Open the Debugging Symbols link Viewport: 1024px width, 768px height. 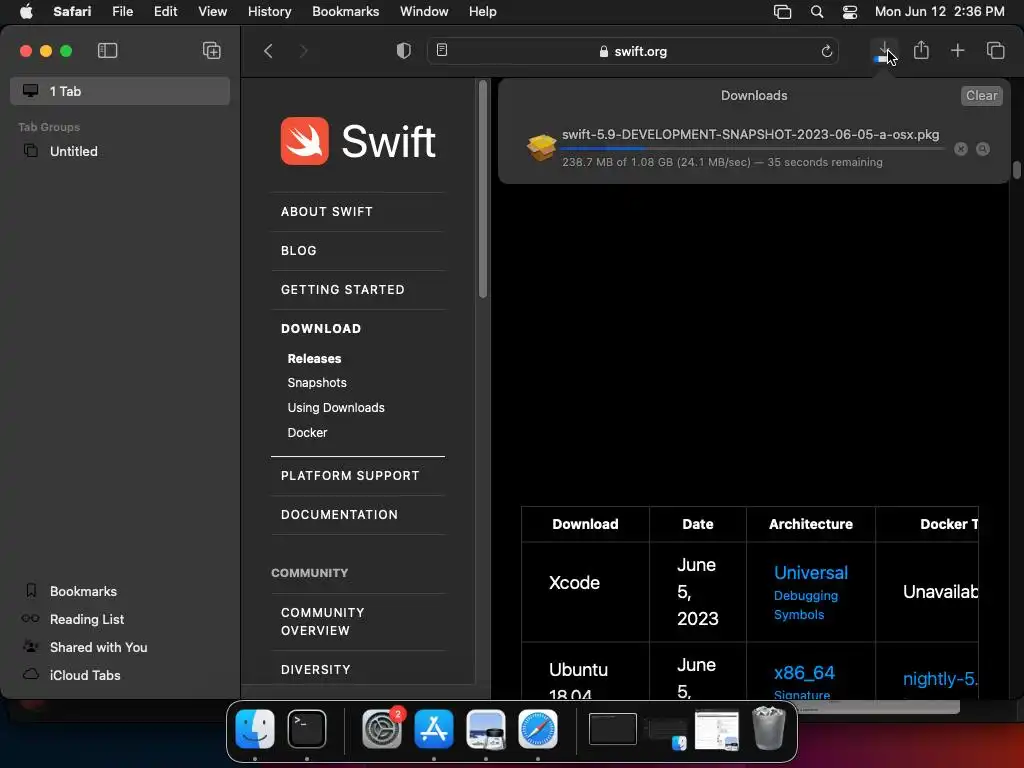[x=805, y=605]
